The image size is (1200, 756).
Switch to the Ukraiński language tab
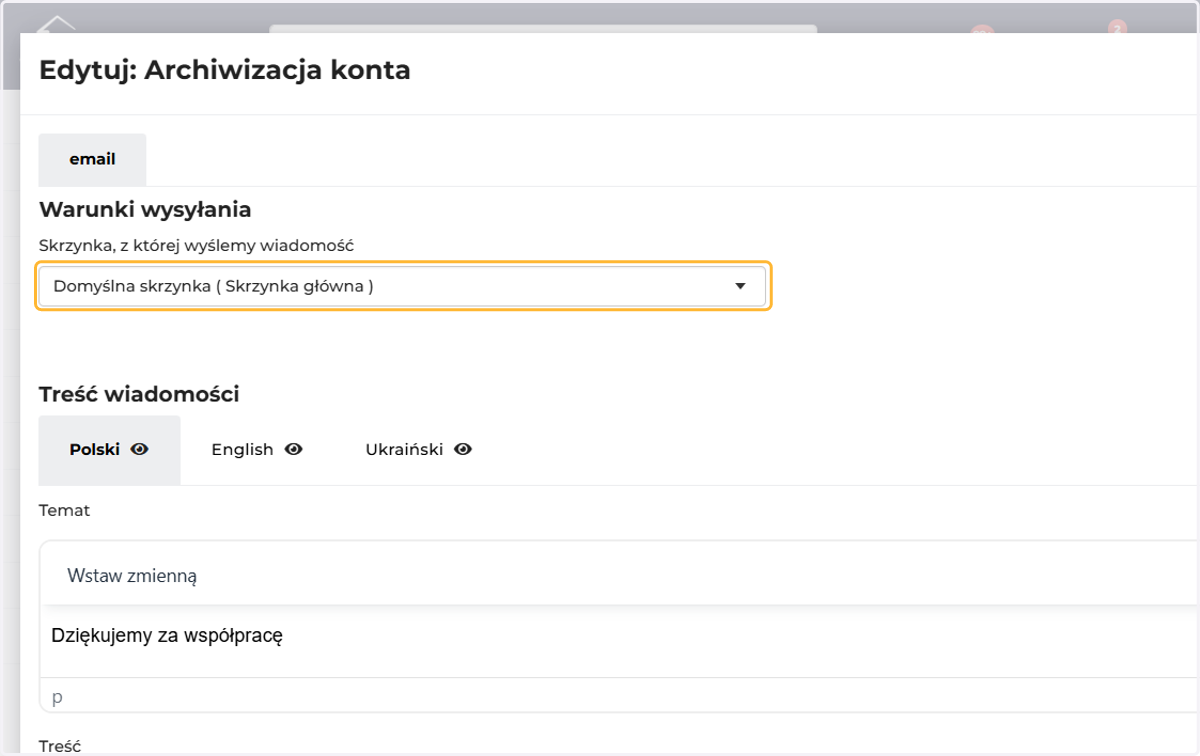(418, 450)
